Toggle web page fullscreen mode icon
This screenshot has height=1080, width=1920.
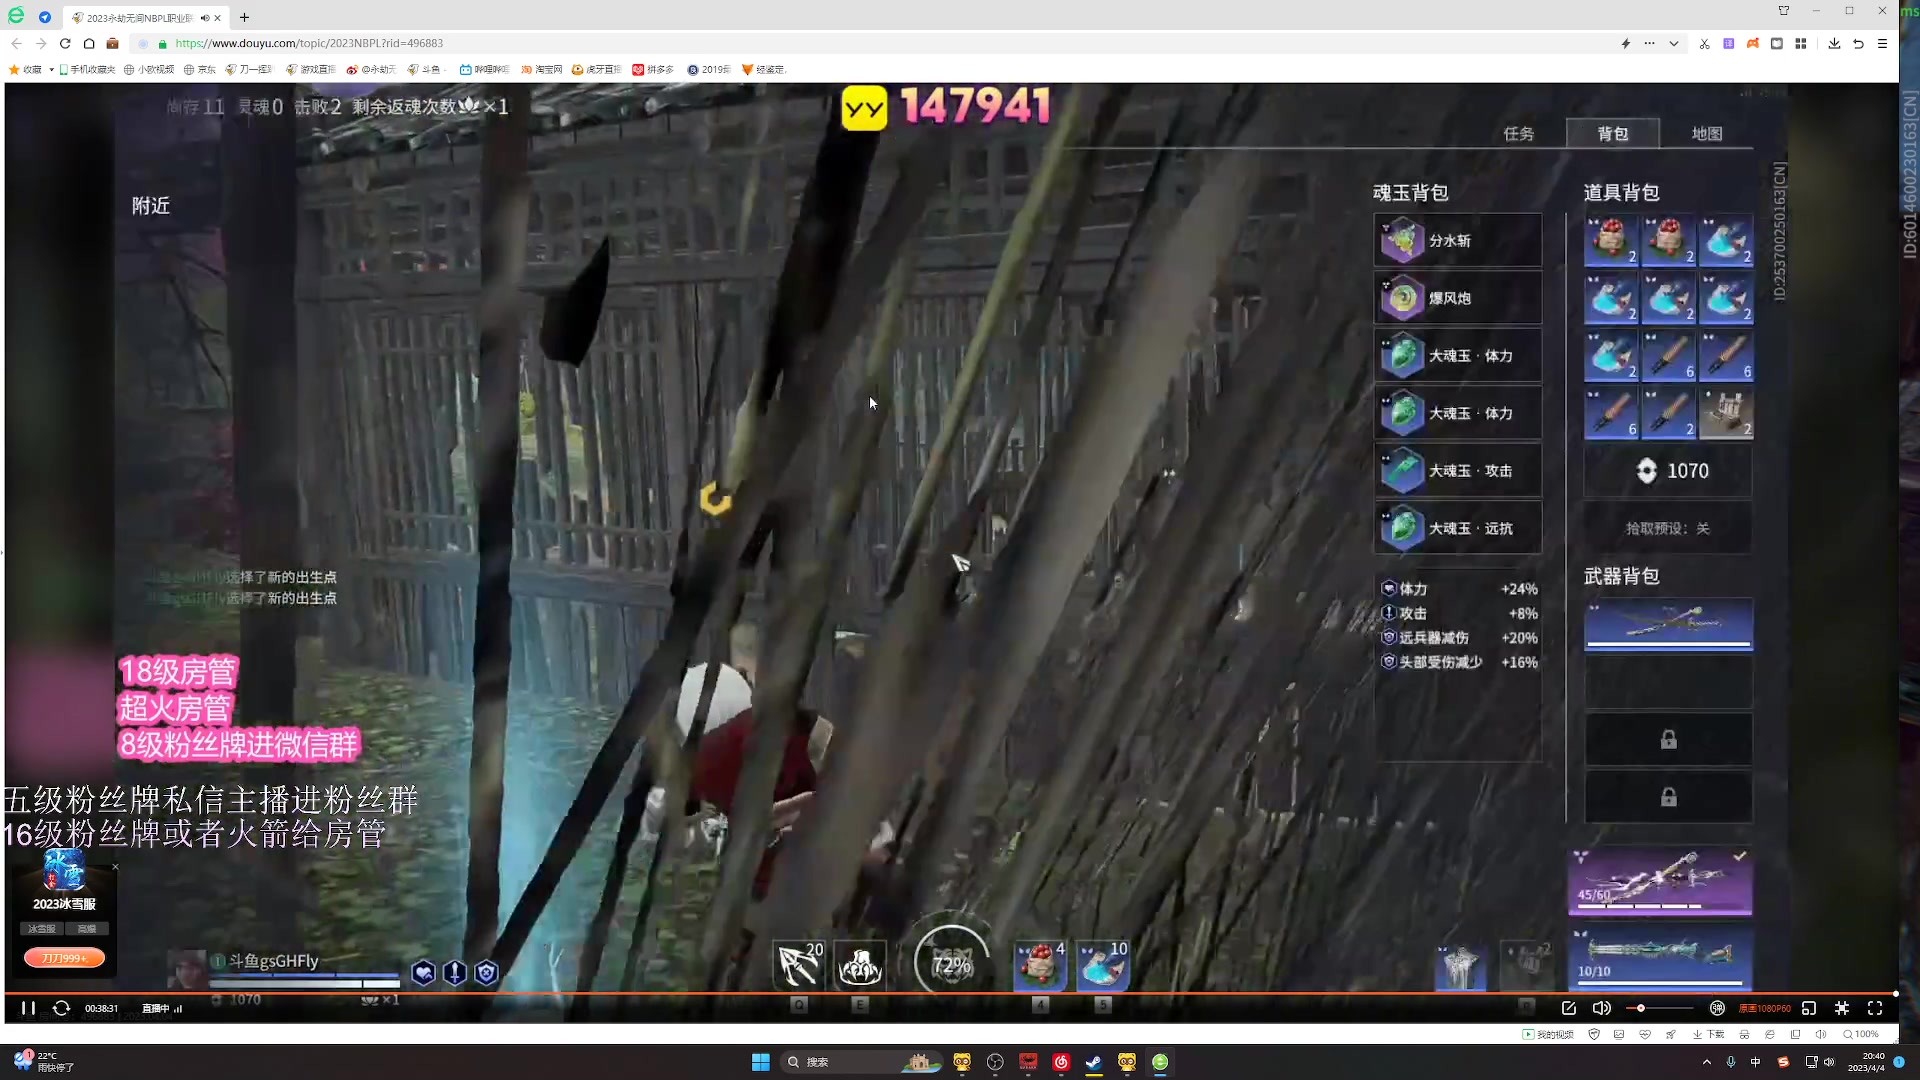[1842, 1008]
